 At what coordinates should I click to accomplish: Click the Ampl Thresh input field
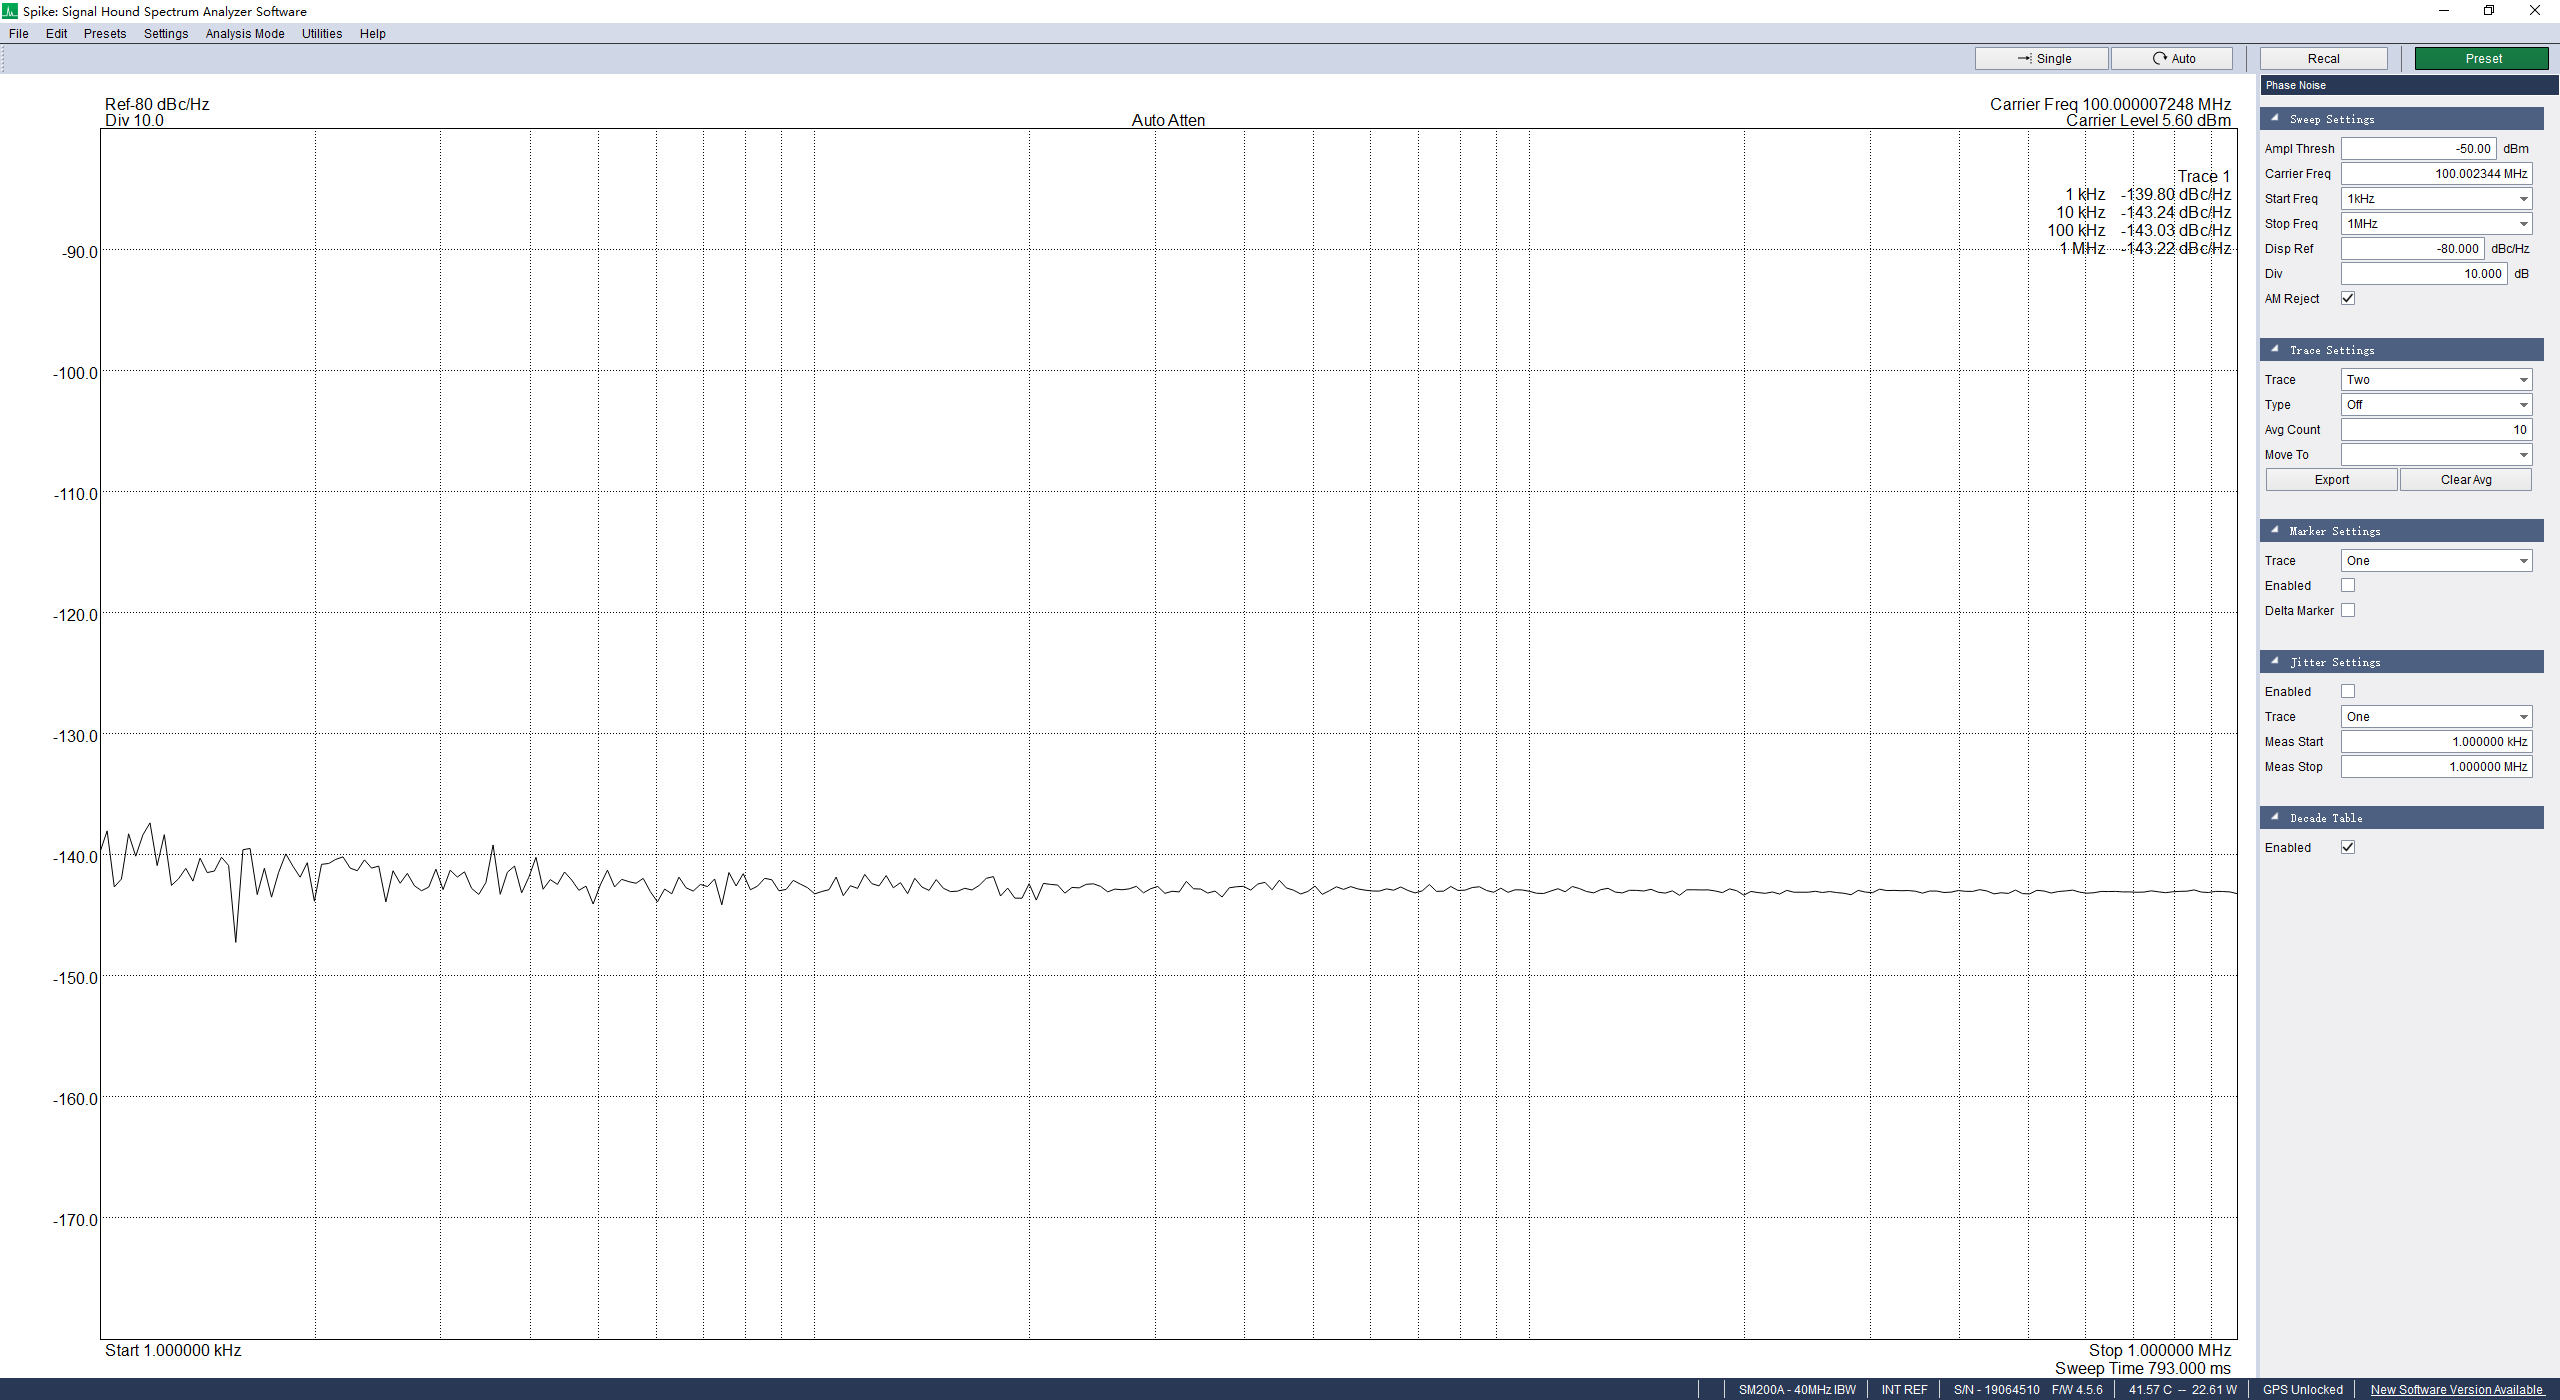pos(2418,149)
